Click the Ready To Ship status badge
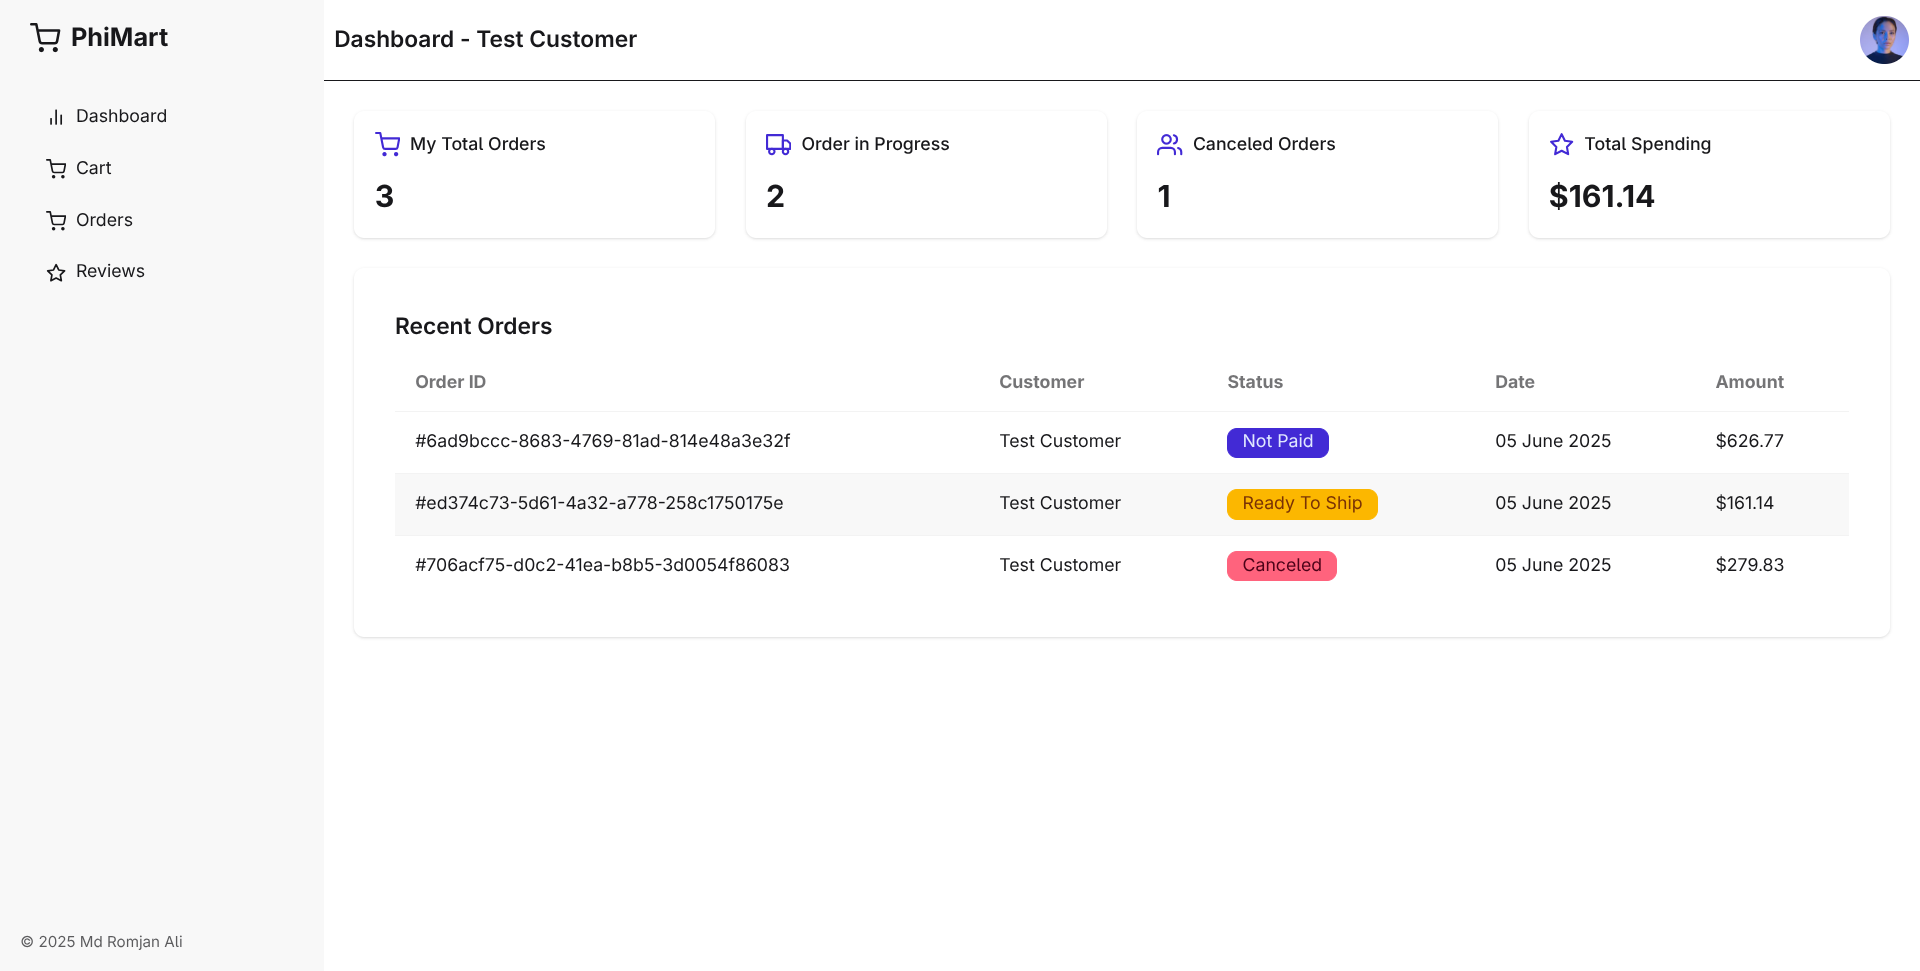 click(1302, 504)
